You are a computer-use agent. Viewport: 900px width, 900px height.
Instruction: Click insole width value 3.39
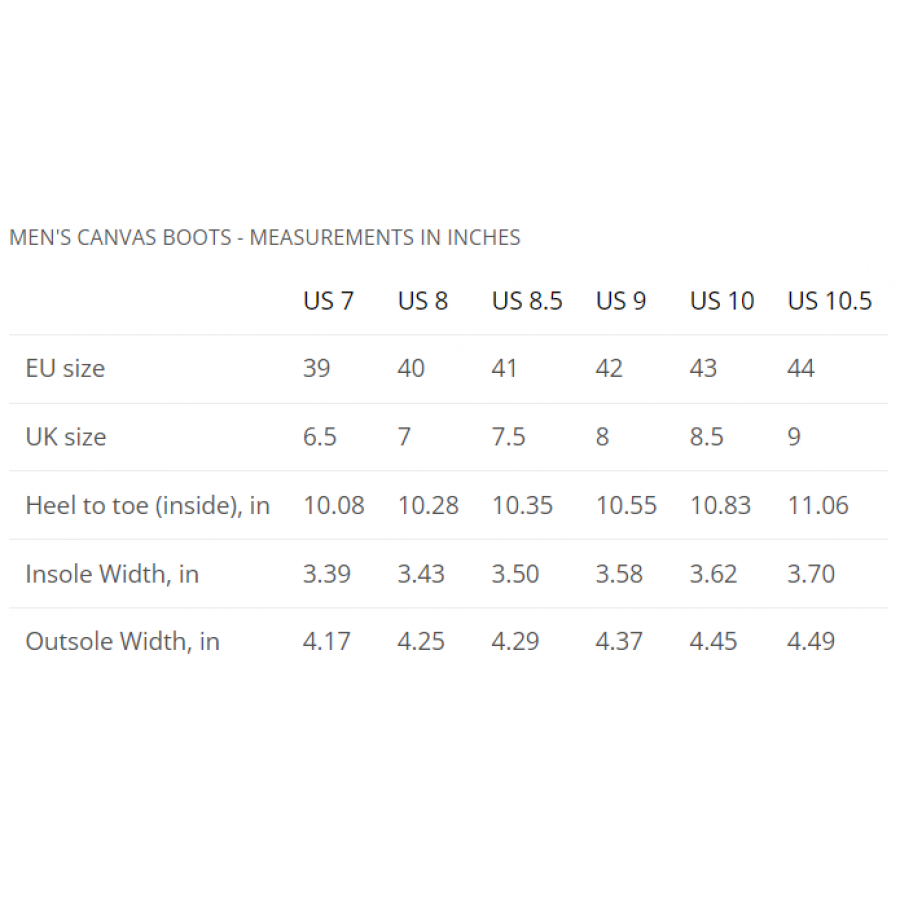pos(327,574)
